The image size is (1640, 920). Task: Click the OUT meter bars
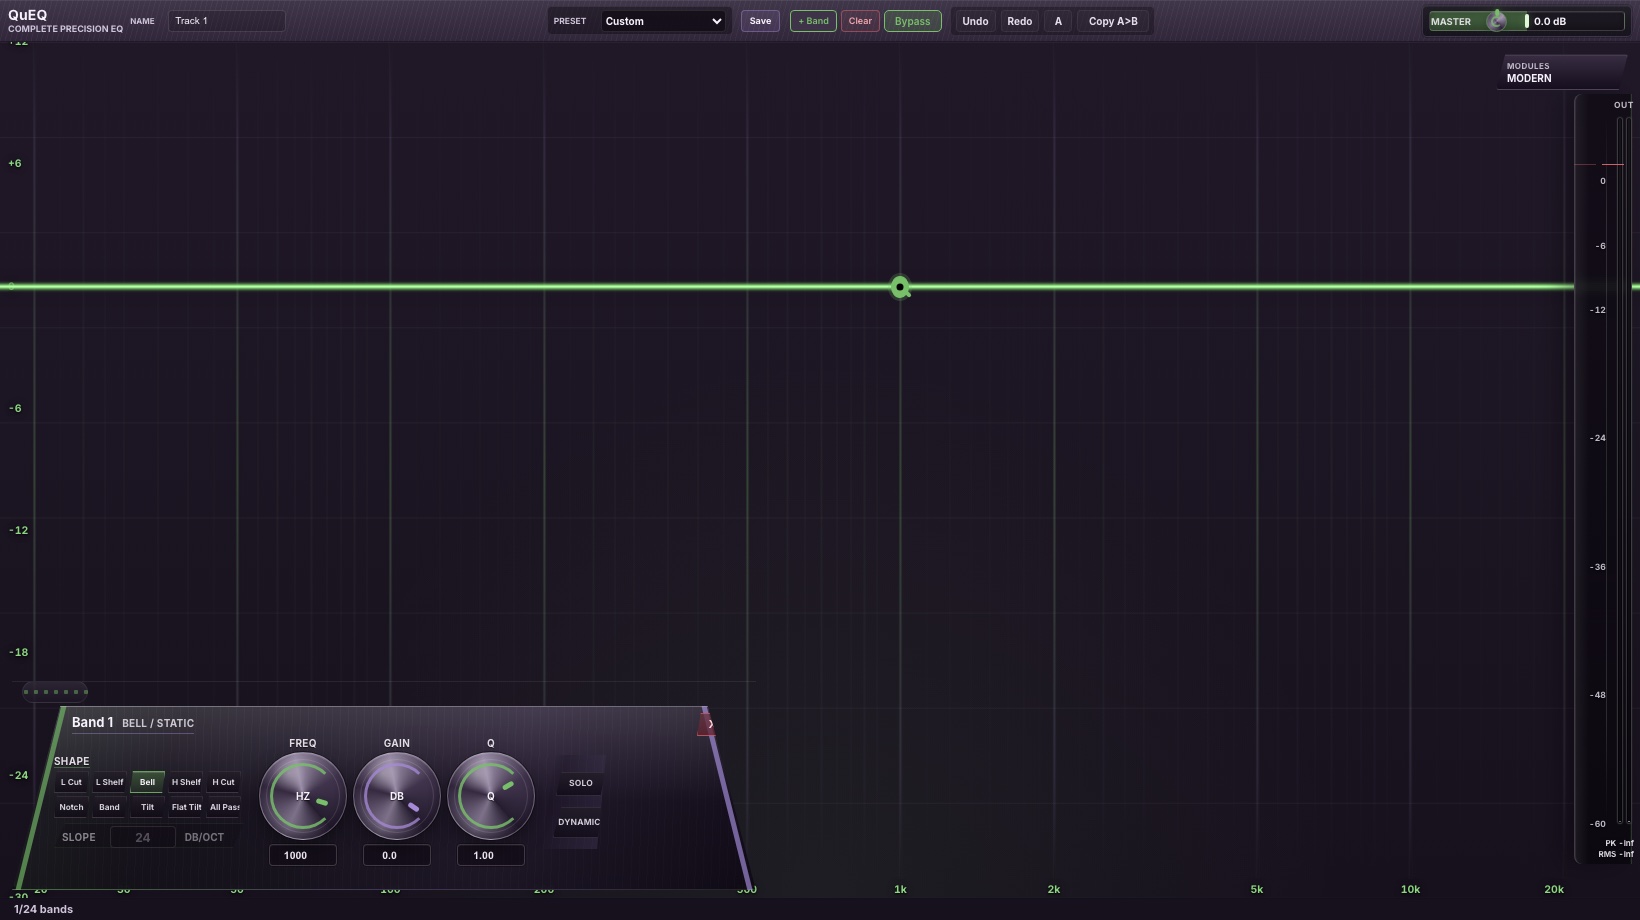(x=1623, y=470)
